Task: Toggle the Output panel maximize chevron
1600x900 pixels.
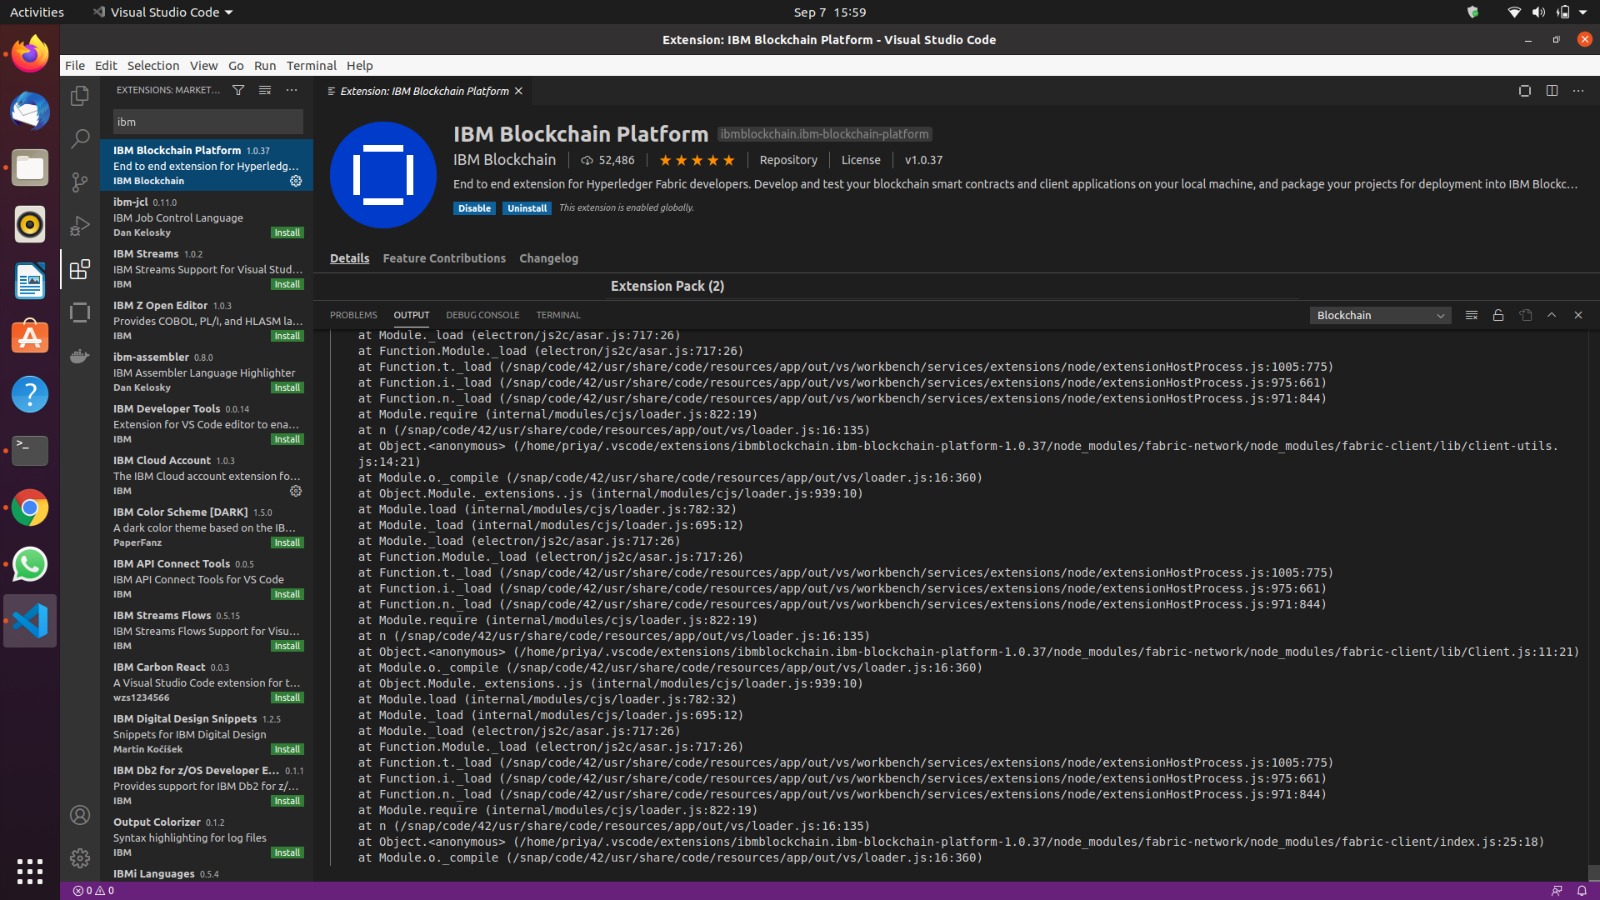Action: [x=1551, y=314]
